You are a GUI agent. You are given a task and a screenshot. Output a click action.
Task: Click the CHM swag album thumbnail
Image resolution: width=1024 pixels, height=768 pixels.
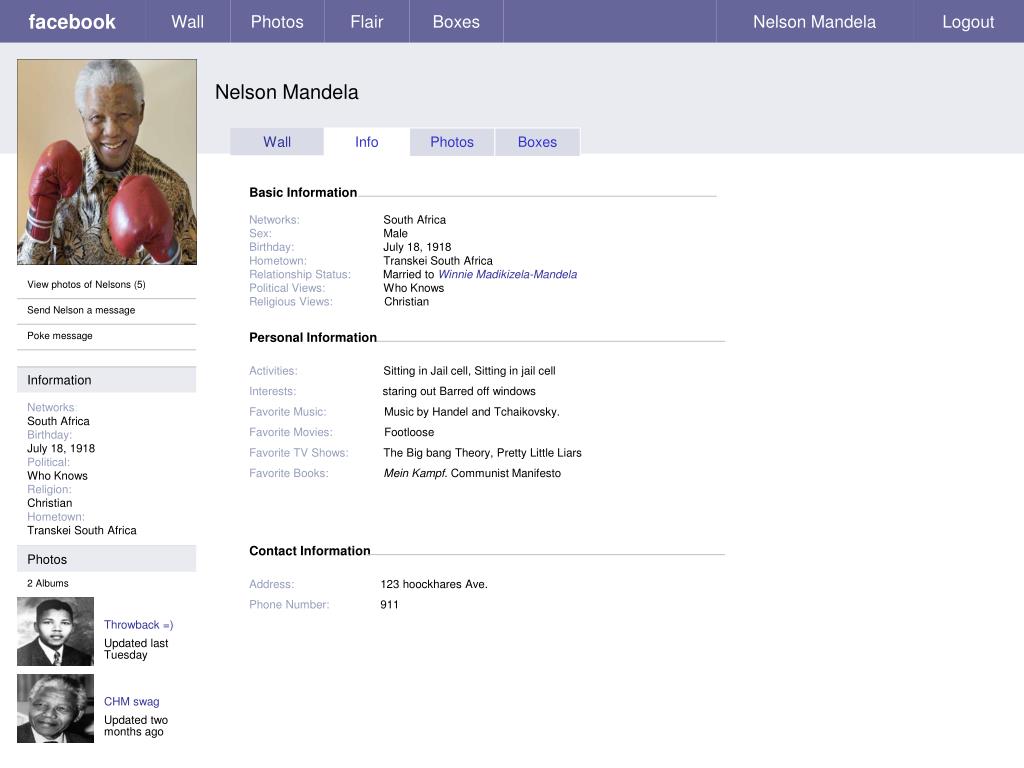click(56, 709)
